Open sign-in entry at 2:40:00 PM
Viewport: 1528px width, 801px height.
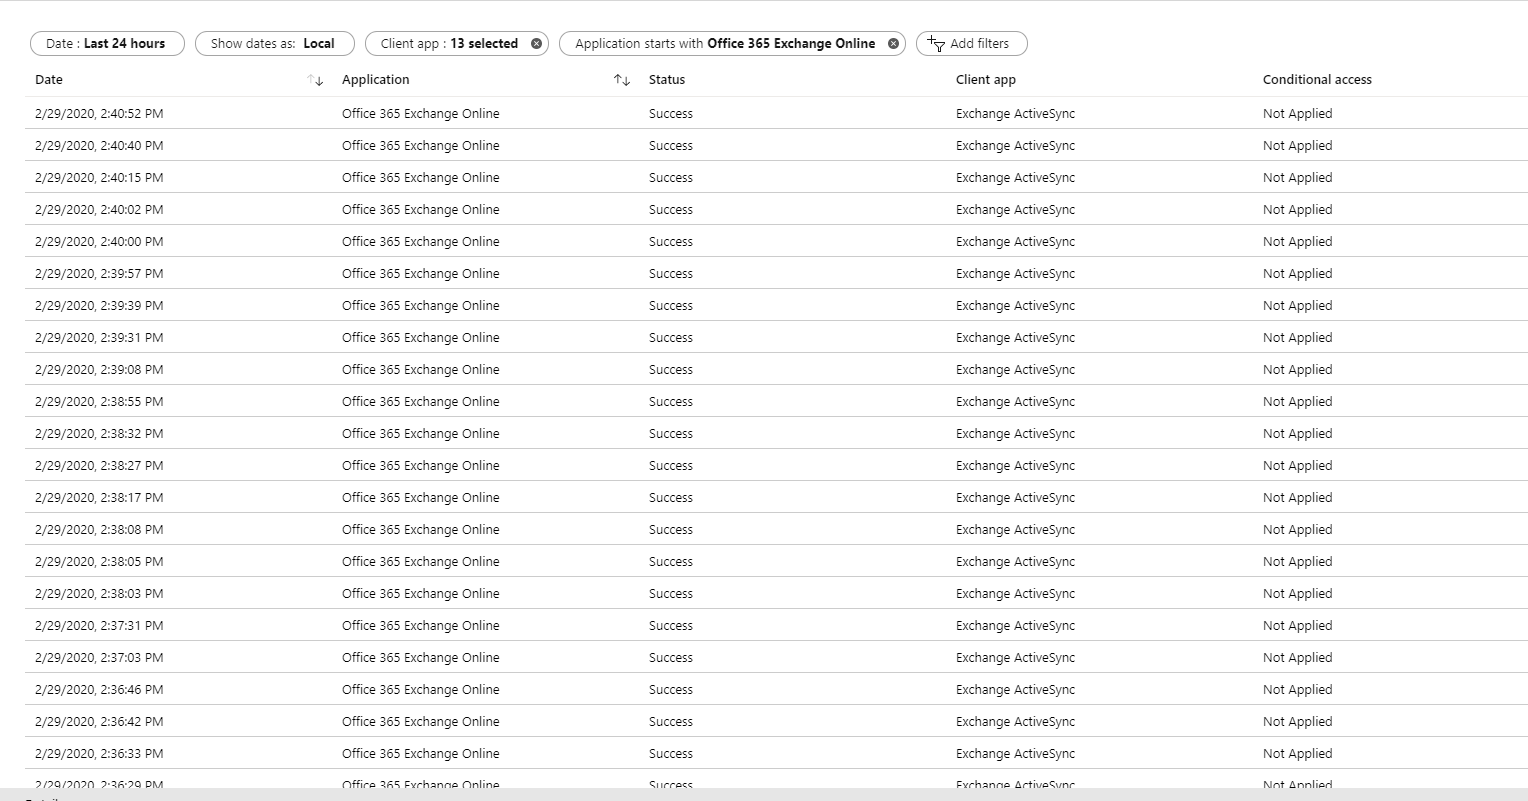776,241
